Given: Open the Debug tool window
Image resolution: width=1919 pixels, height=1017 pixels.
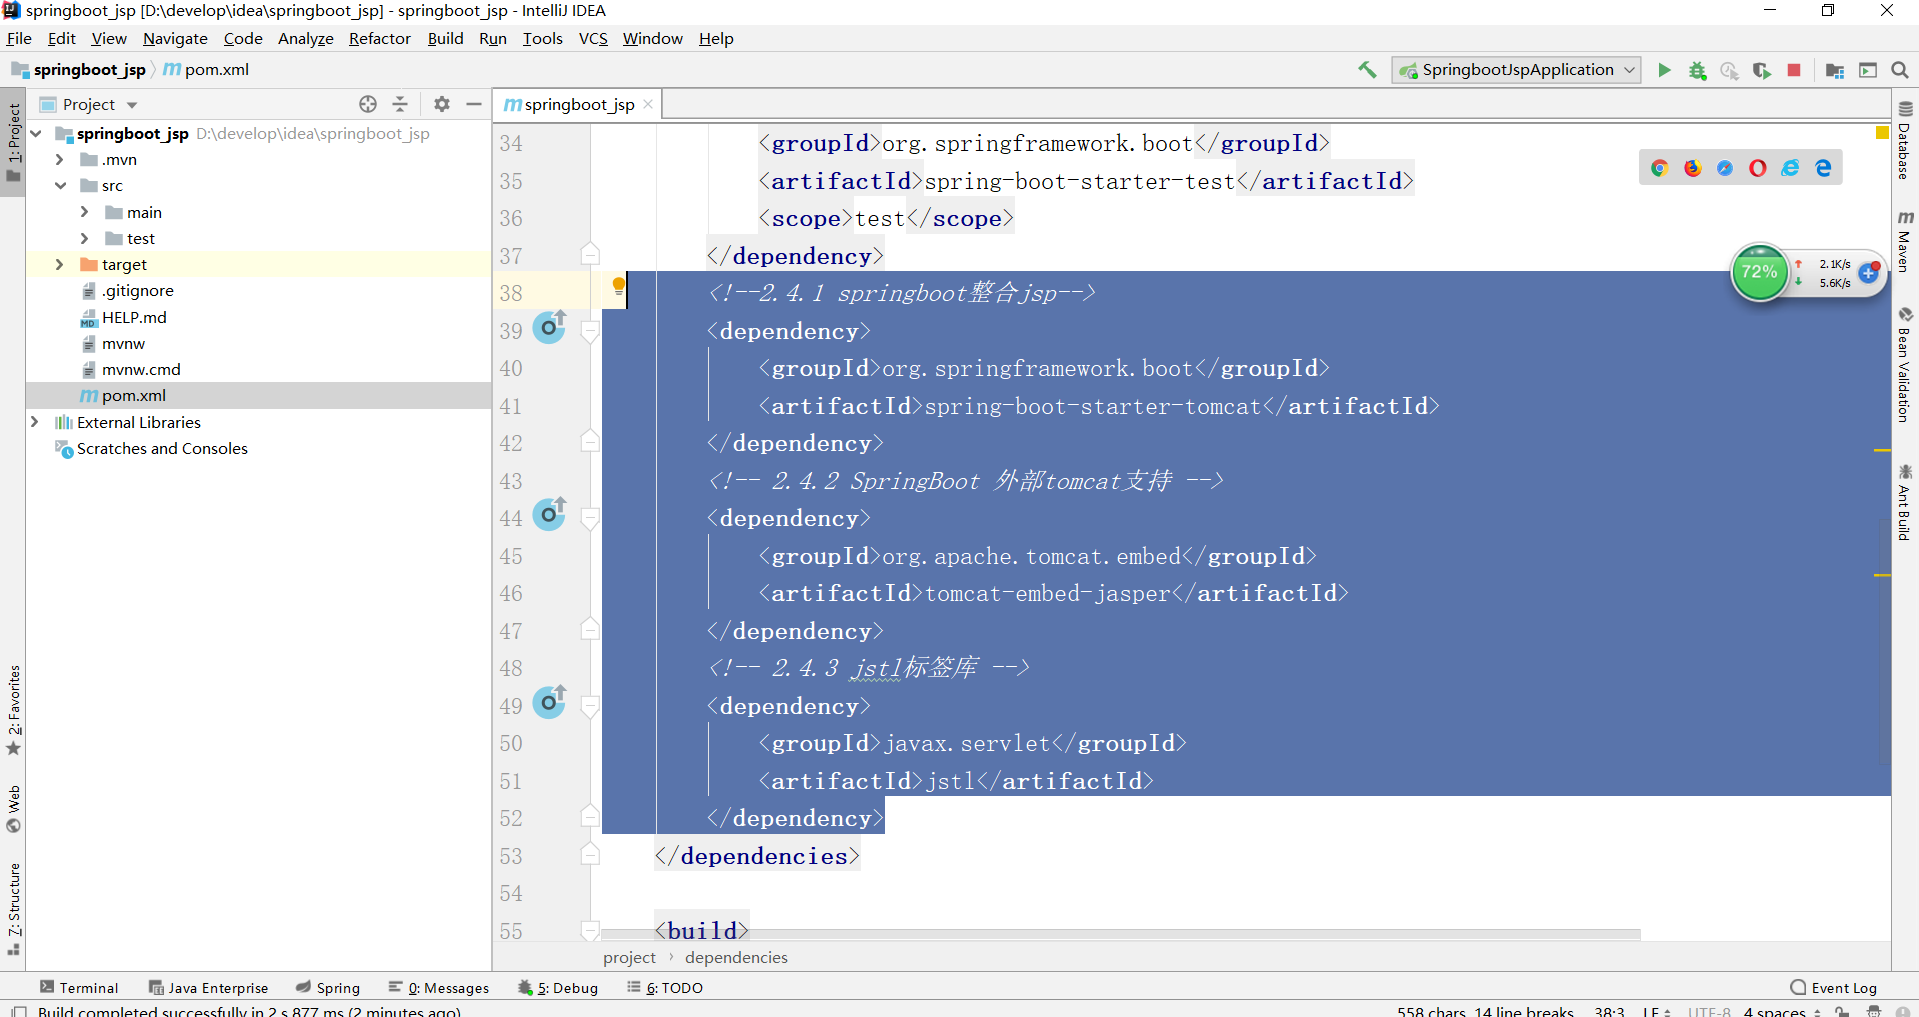Looking at the screenshot, I should (x=558, y=987).
